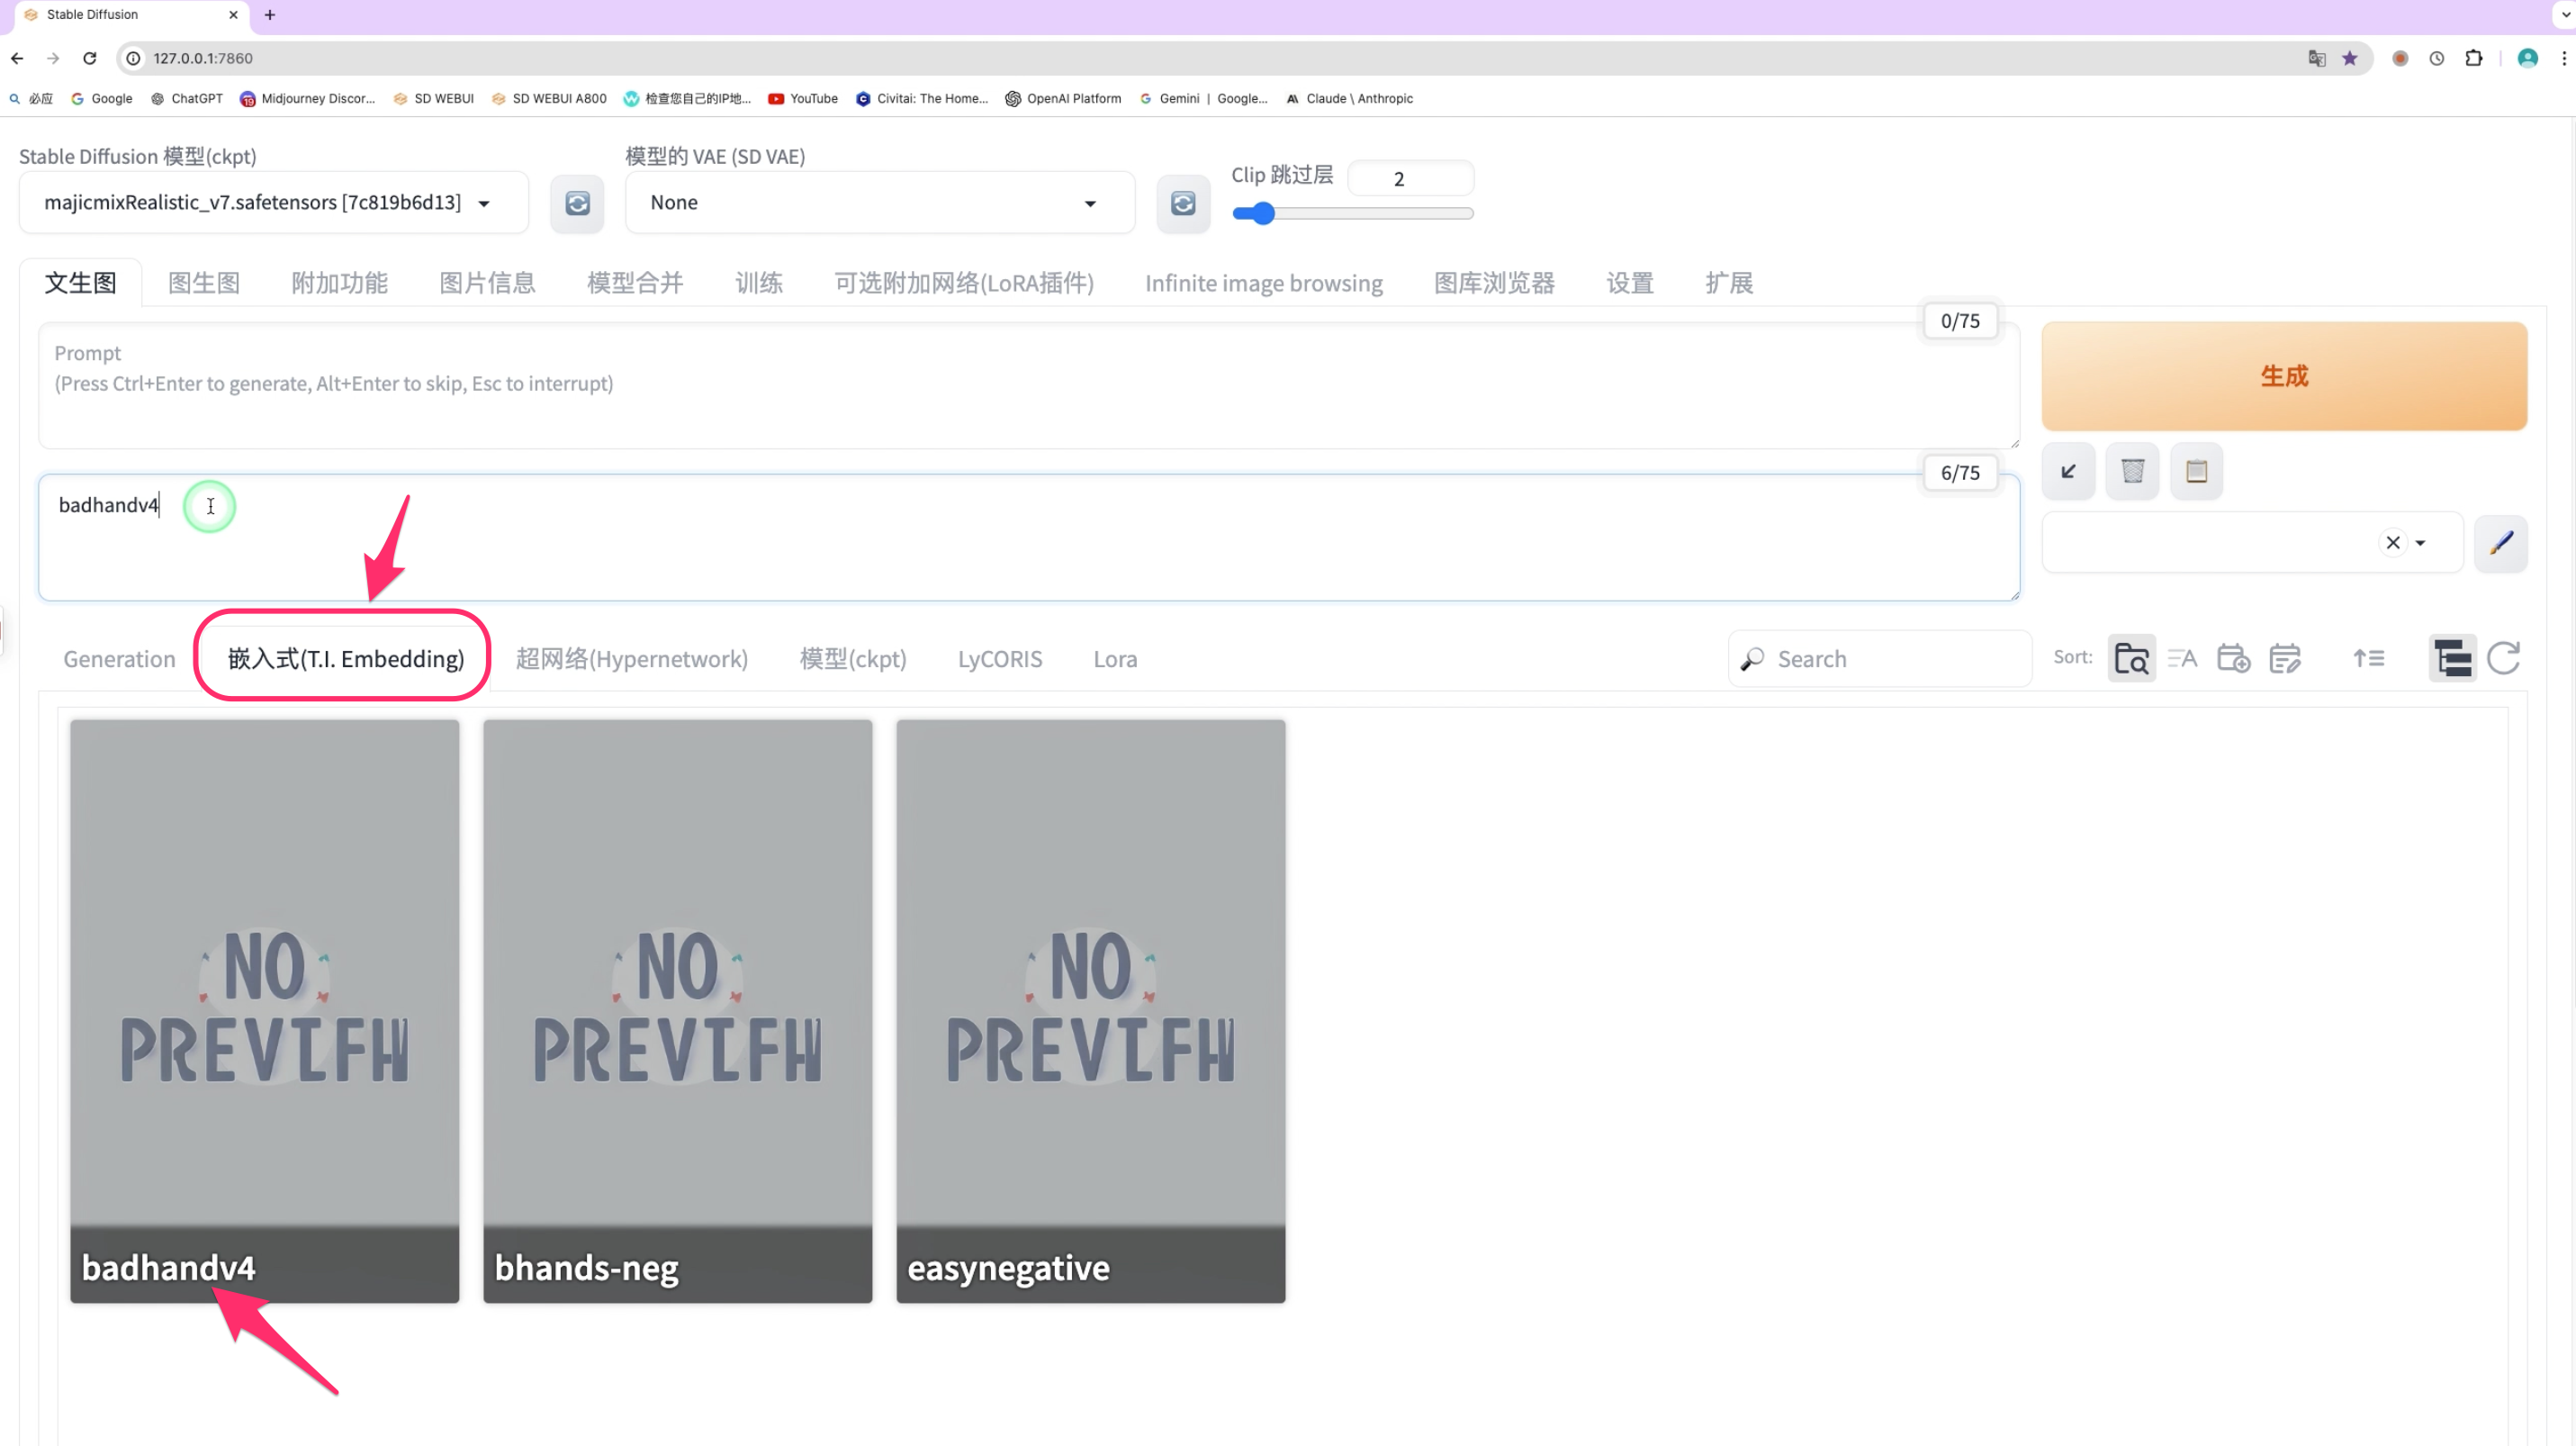Select the easynegative embedding card

pos(1090,1011)
